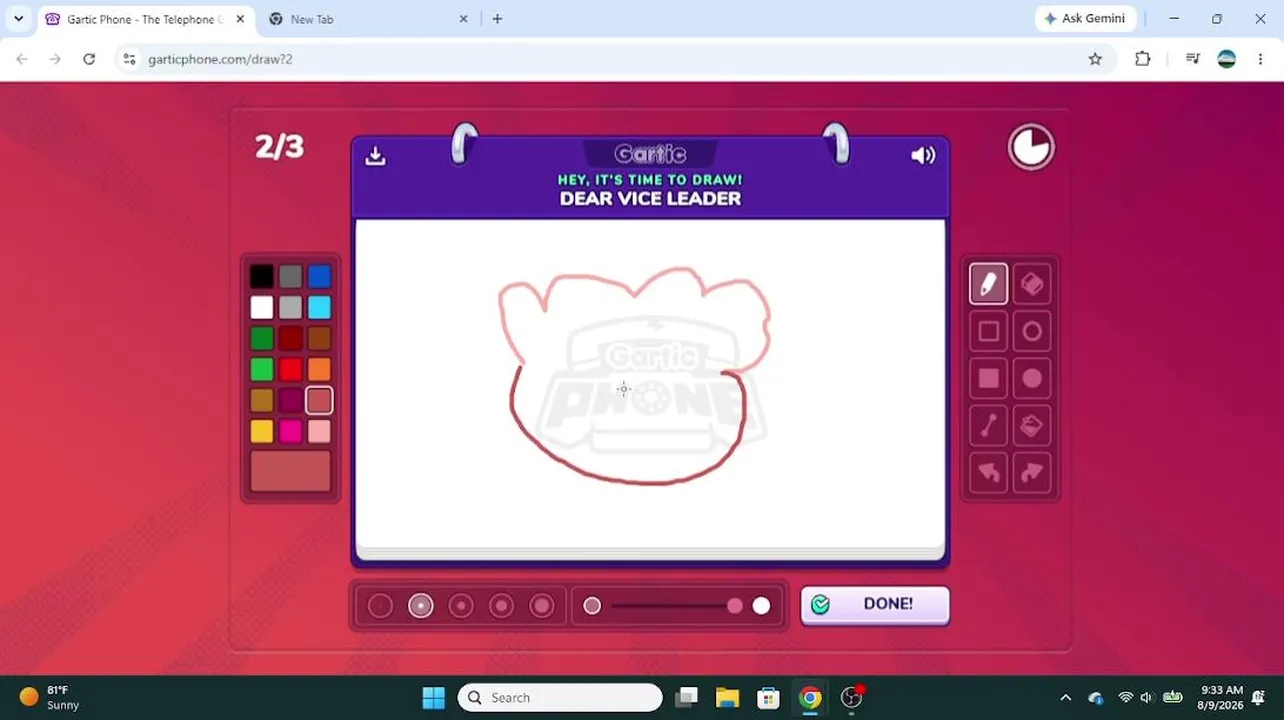Select the third brush size

click(x=461, y=605)
